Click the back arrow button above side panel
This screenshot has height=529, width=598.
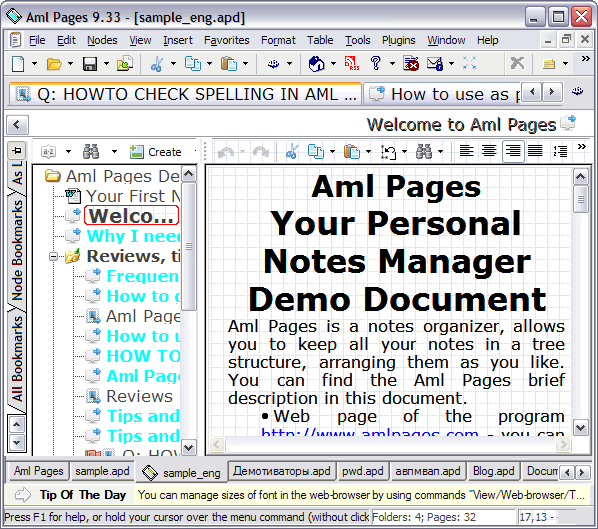coord(17,124)
